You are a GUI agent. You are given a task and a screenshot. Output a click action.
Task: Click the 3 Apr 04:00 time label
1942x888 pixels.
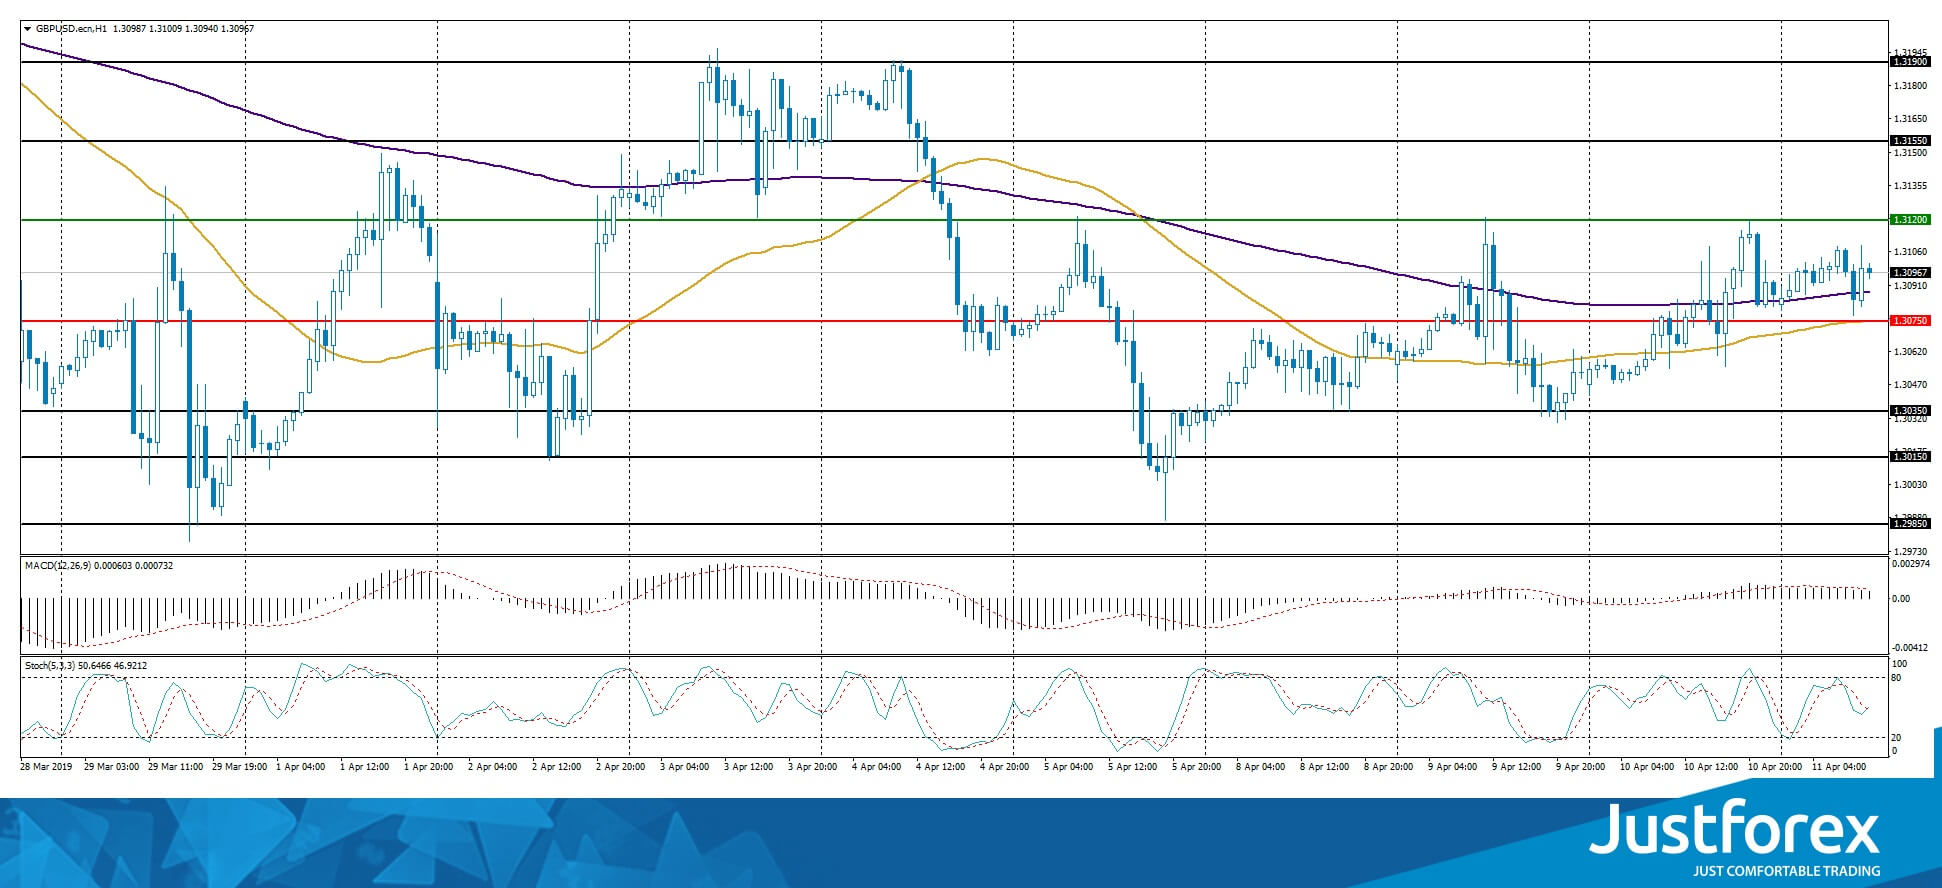[x=684, y=767]
